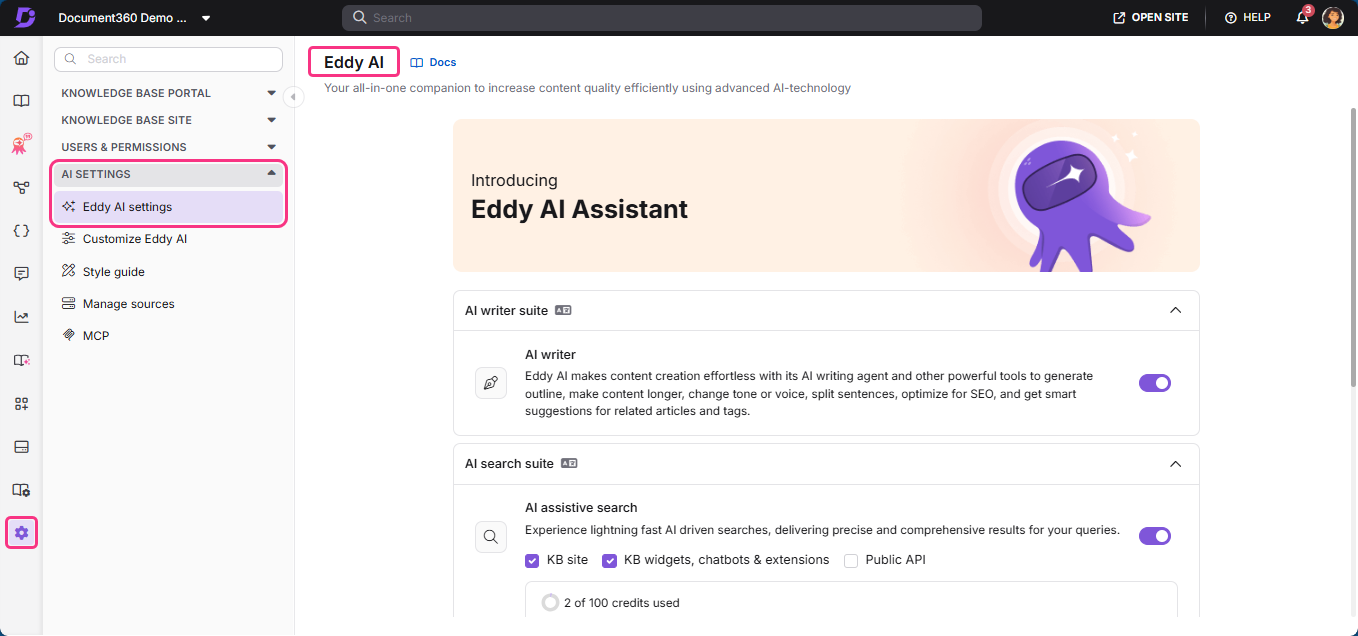Expand the USERS & PERMISSIONS section

pyautogui.click(x=270, y=146)
